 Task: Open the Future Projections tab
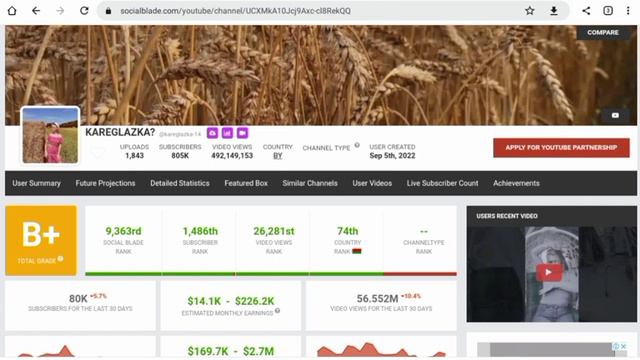point(105,183)
